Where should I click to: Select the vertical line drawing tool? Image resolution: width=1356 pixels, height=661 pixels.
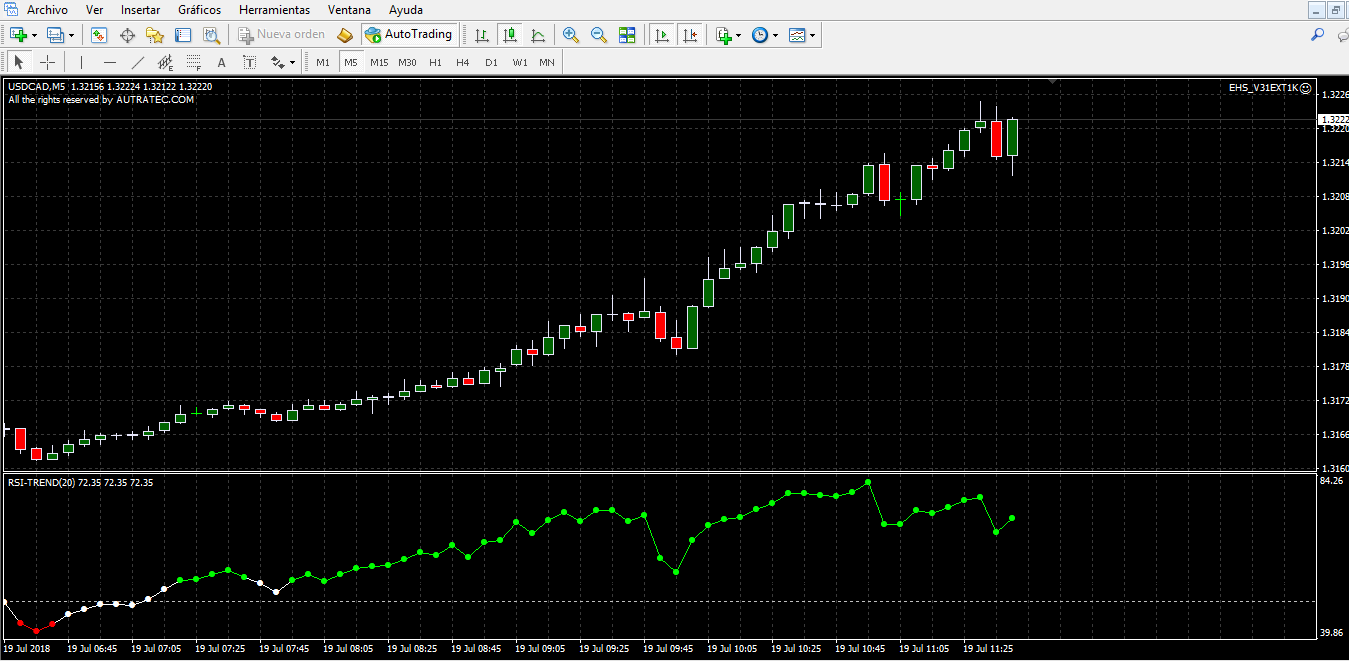click(83, 62)
